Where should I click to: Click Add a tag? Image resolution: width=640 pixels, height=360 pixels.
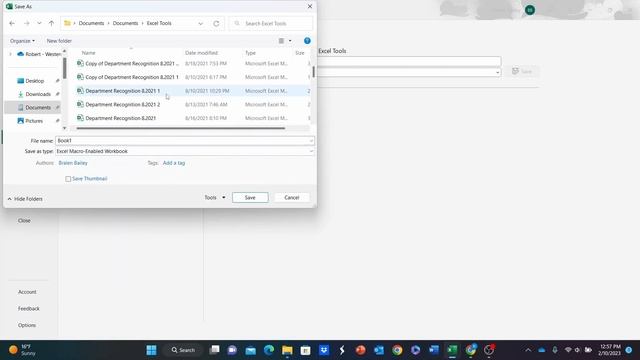point(174,163)
